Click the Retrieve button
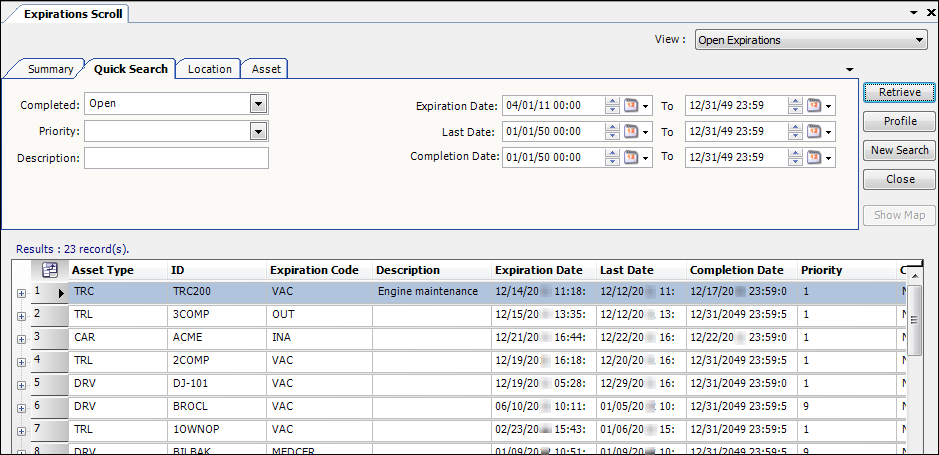 (x=899, y=92)
